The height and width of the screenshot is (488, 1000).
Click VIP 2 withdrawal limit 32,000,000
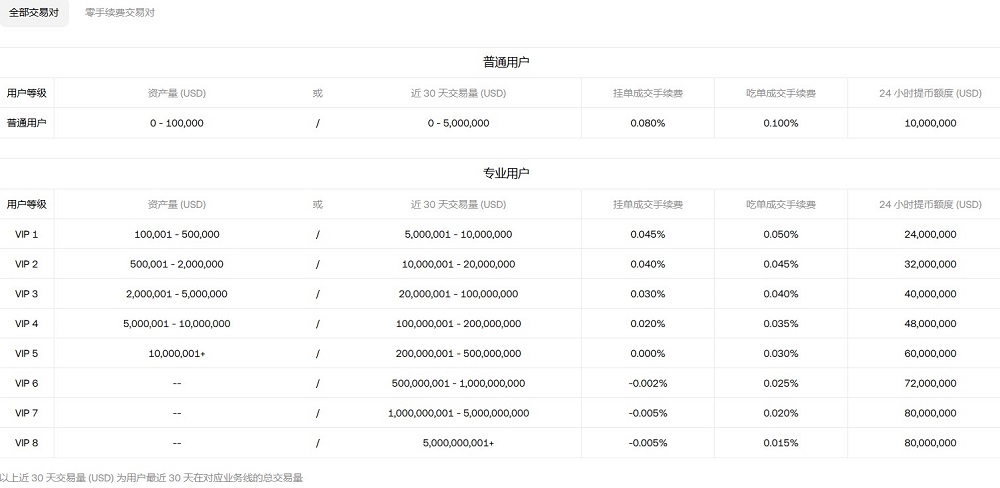(x=930, y=264)
